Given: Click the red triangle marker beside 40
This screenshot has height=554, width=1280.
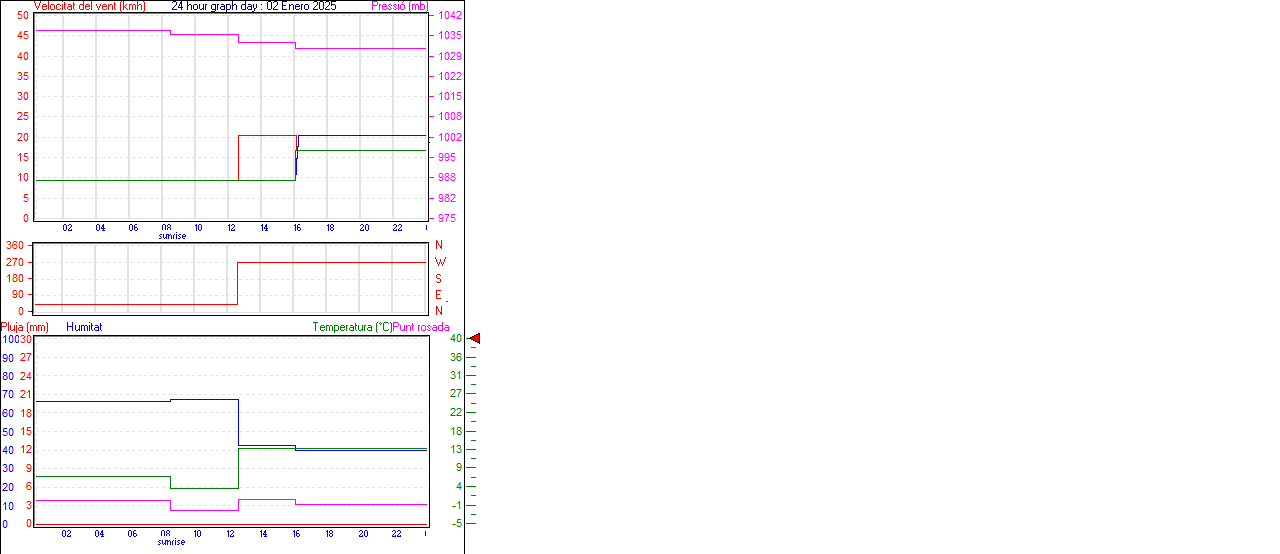Looking at the screenshot, I should tap(475, 339).
